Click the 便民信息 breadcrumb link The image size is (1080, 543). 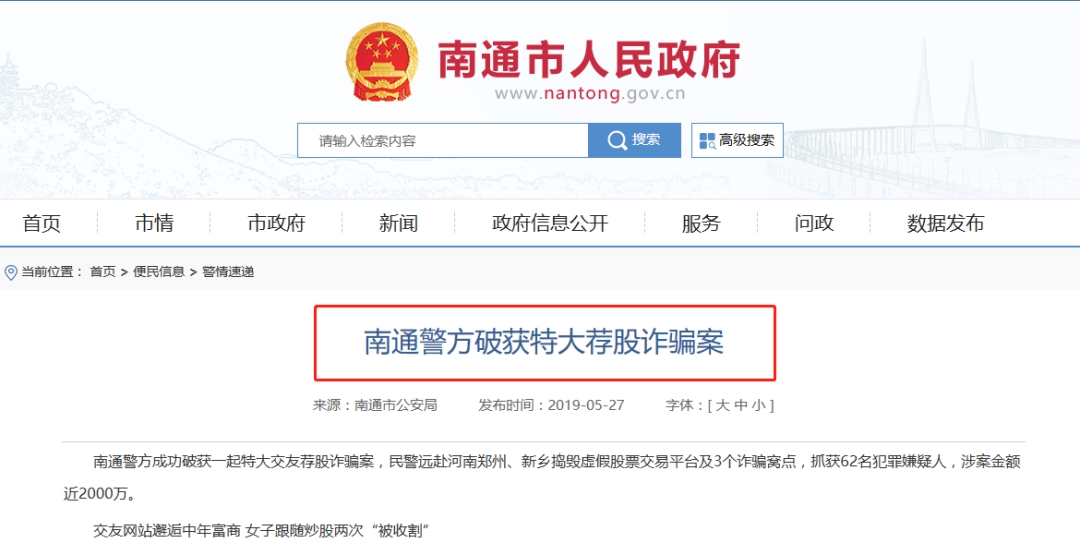[158, 272]
